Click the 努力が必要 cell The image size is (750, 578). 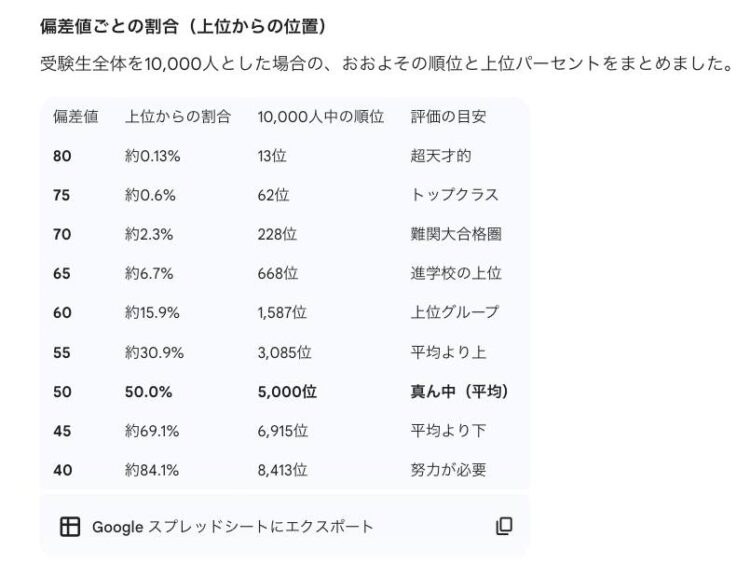[x=448, y=470]
